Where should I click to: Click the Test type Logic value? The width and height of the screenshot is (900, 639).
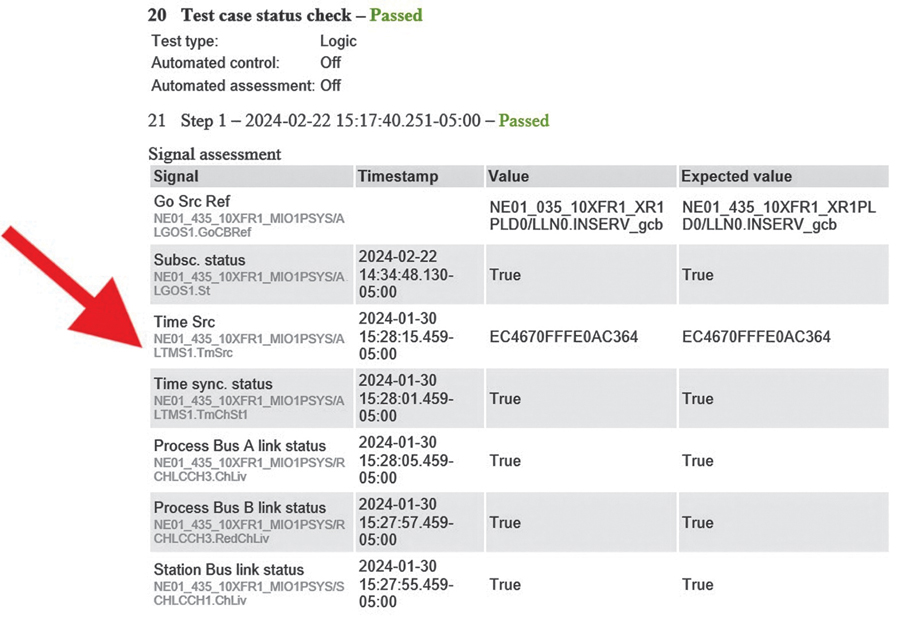point(338,41)
